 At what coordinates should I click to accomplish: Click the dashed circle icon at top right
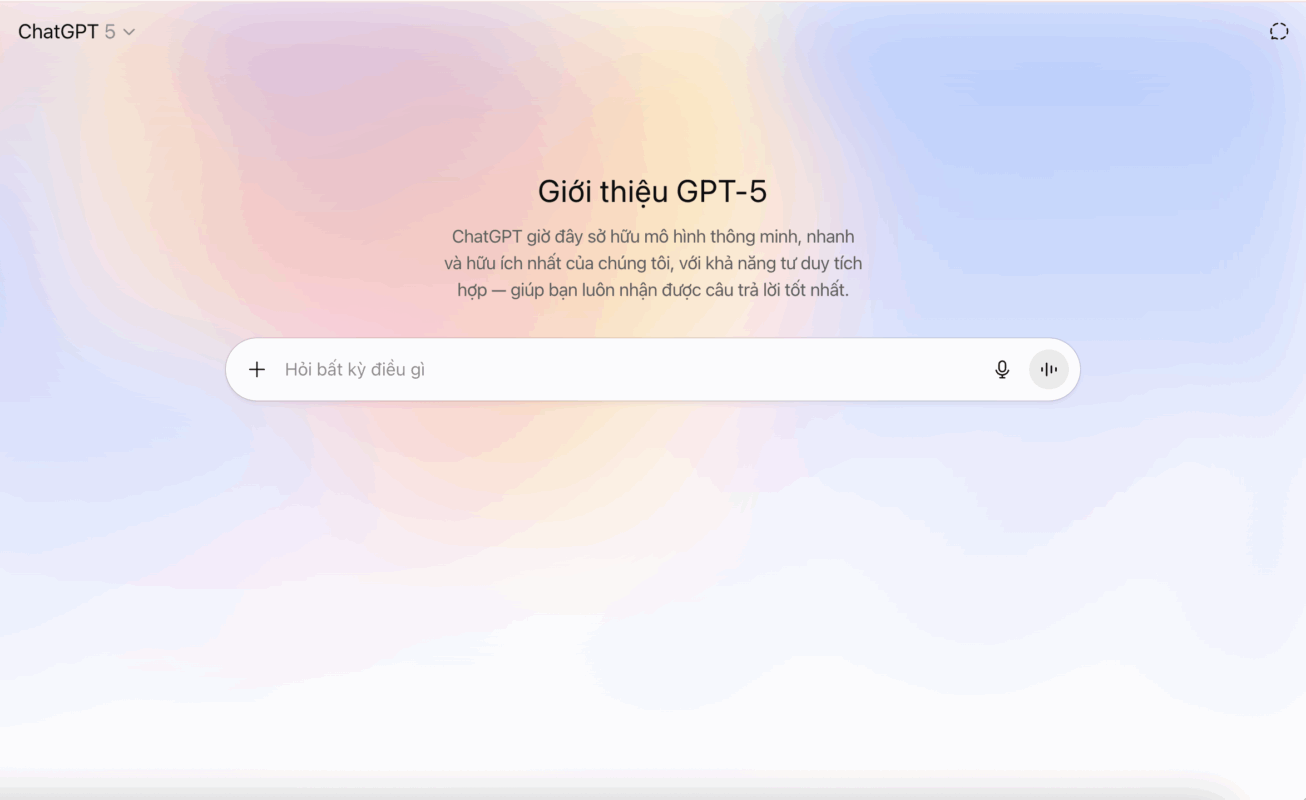click(1279, 32)
